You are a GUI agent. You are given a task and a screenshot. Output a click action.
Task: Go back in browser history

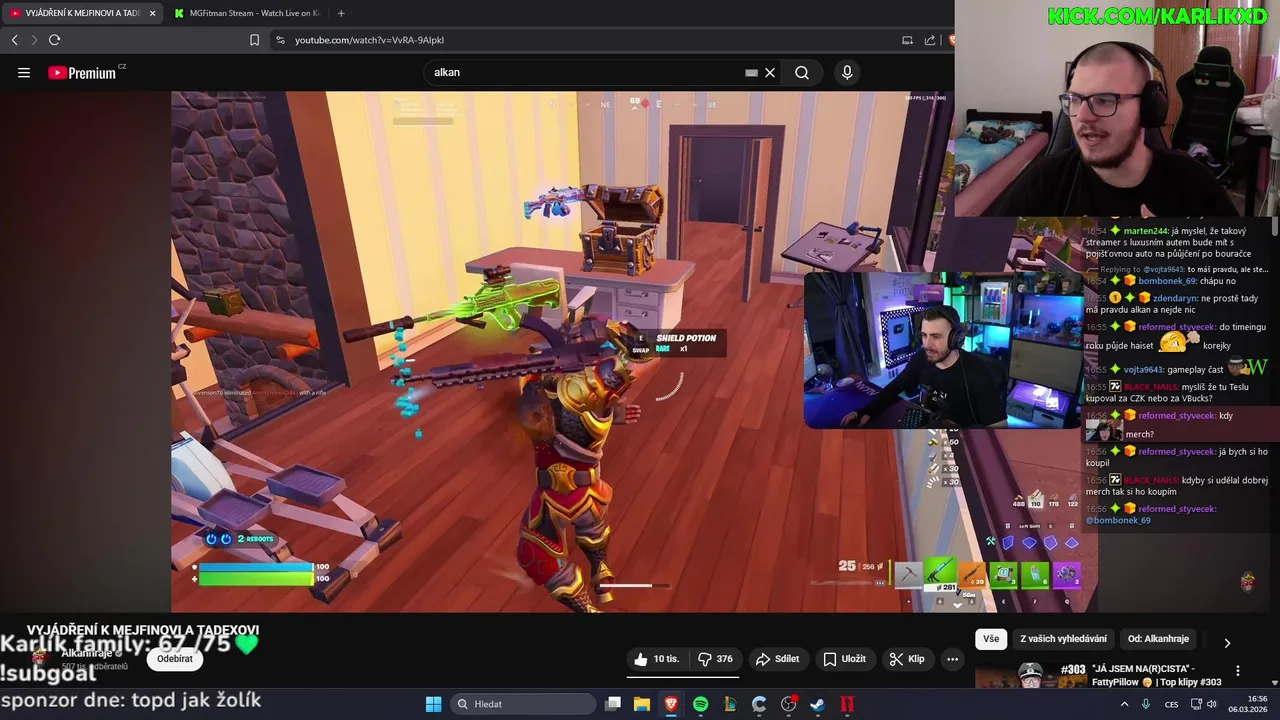(14, 40)
